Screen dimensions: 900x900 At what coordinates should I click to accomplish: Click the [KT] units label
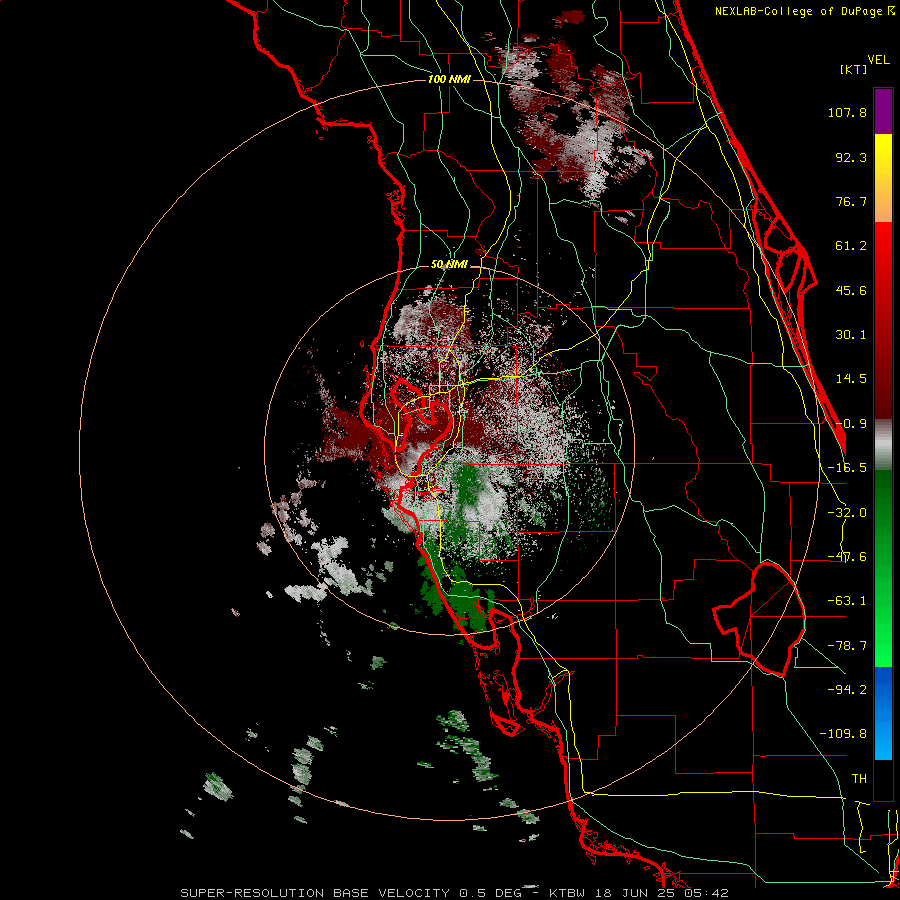pos(853,69)
